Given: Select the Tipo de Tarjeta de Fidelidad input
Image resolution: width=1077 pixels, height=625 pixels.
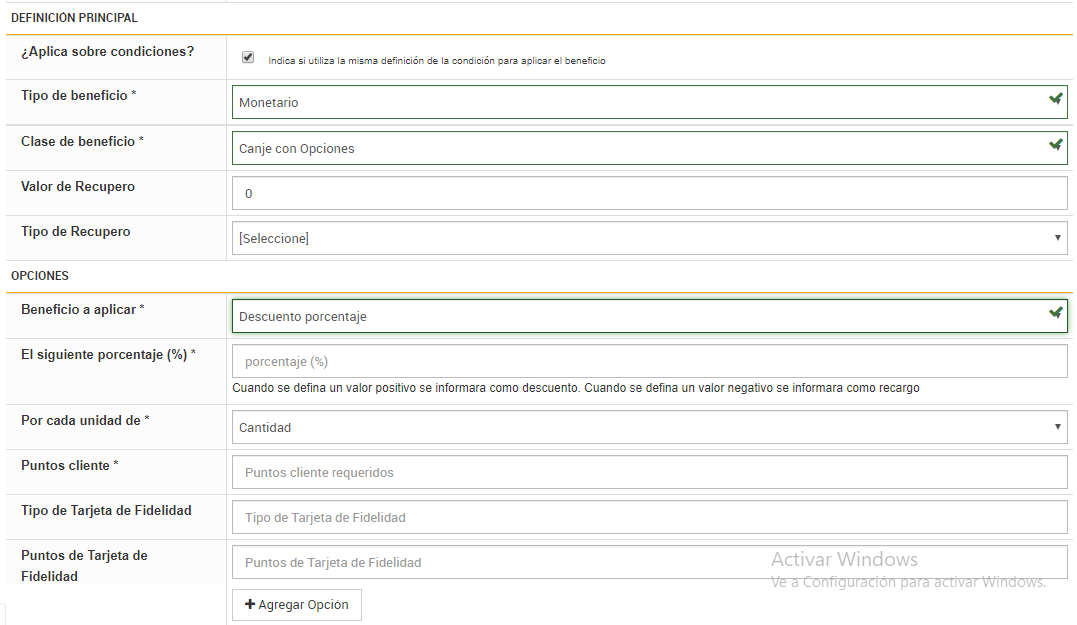Looking at the screenshot, I should point(649,517).
